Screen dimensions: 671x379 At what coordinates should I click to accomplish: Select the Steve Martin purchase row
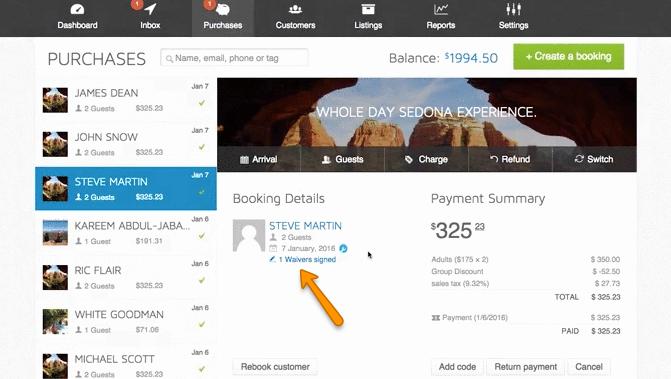coord(126,189)
